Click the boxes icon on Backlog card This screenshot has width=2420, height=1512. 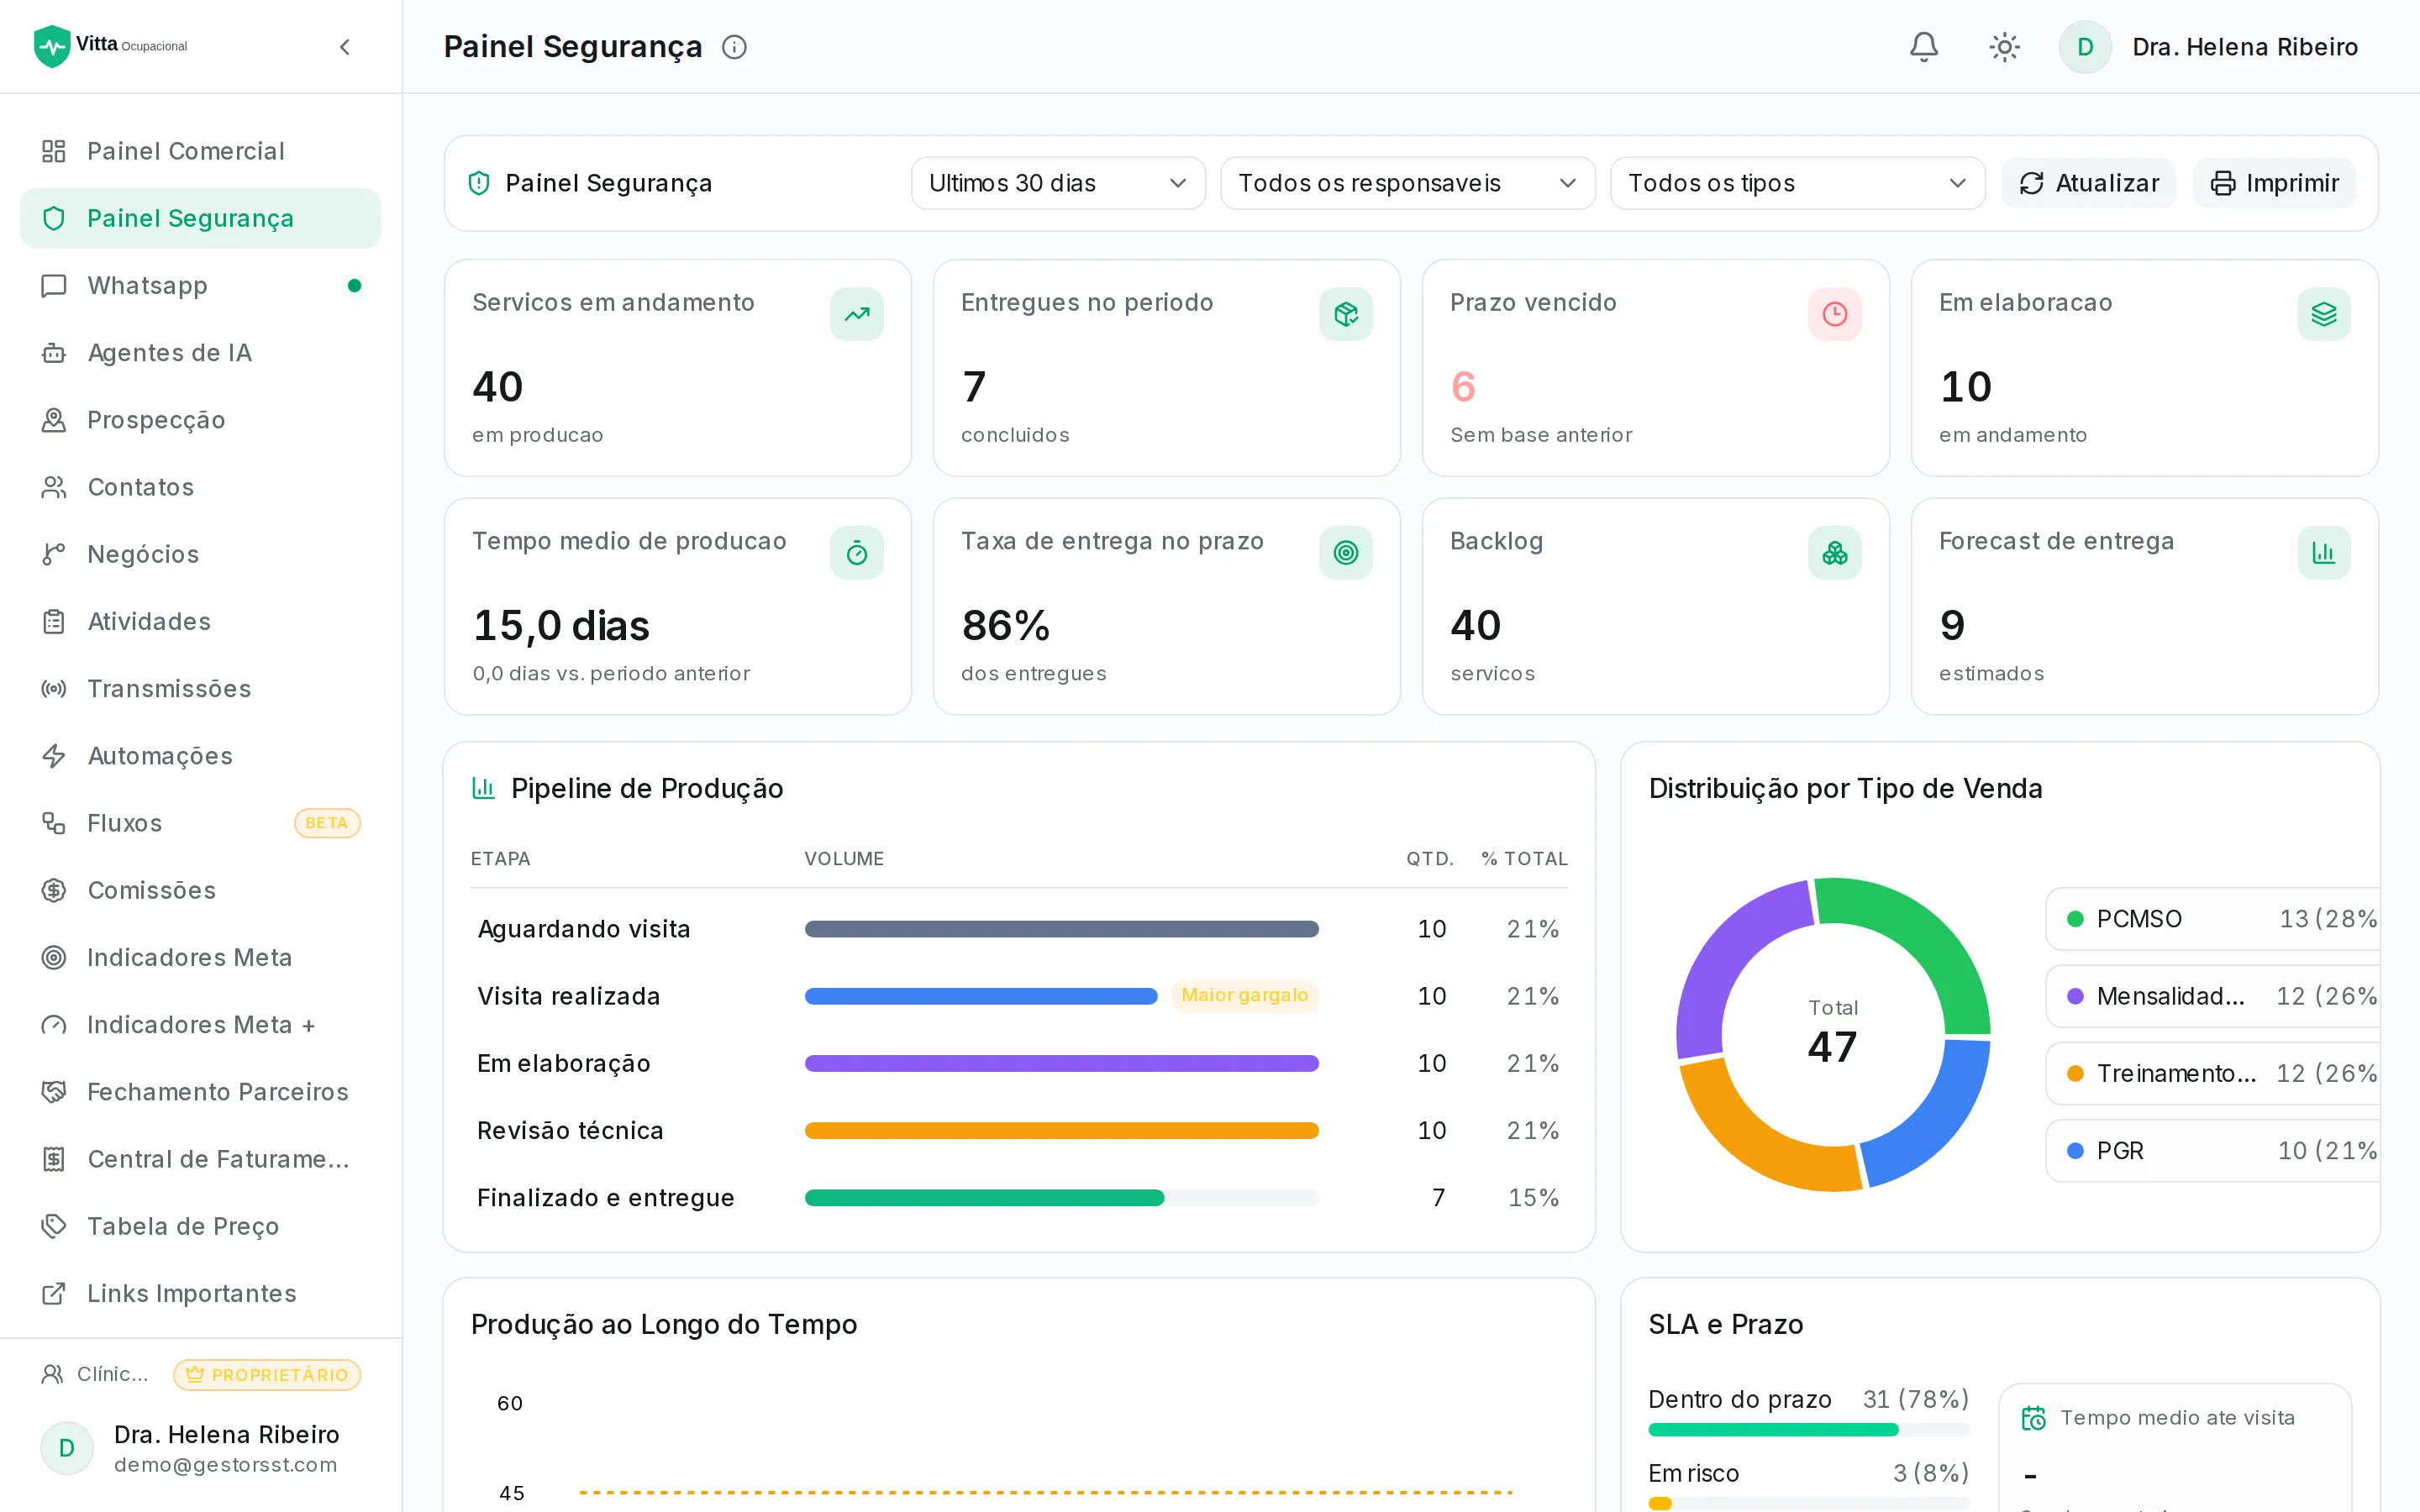coord(1834,553)
